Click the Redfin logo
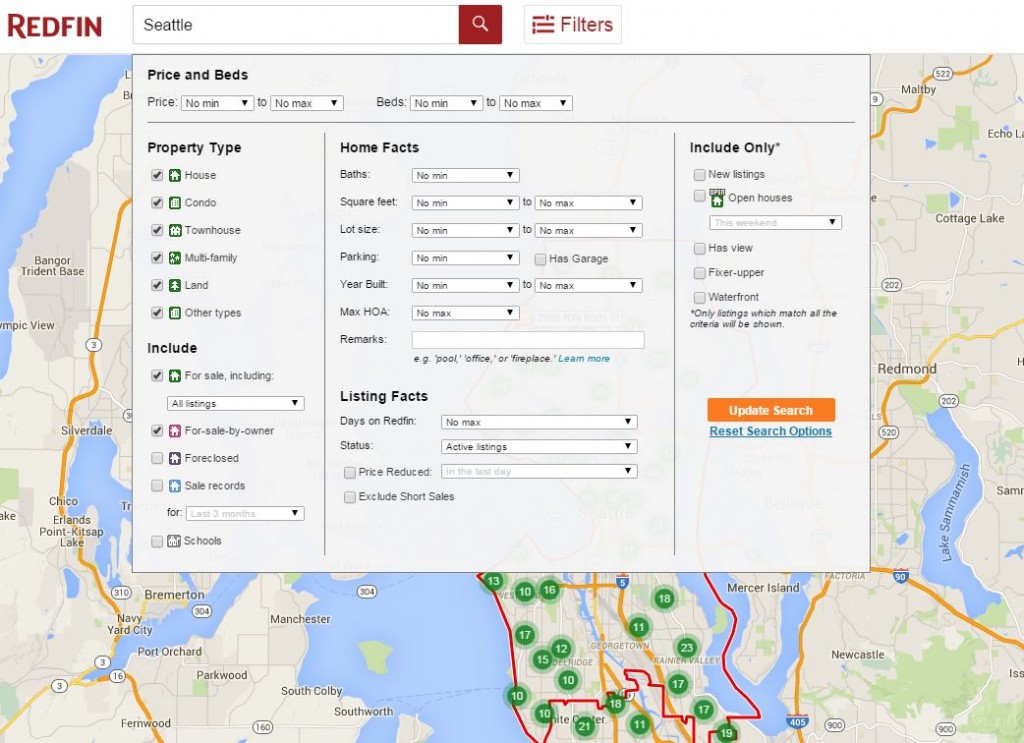This screenshot has width=1024, height=743. (x=55, y=24)
